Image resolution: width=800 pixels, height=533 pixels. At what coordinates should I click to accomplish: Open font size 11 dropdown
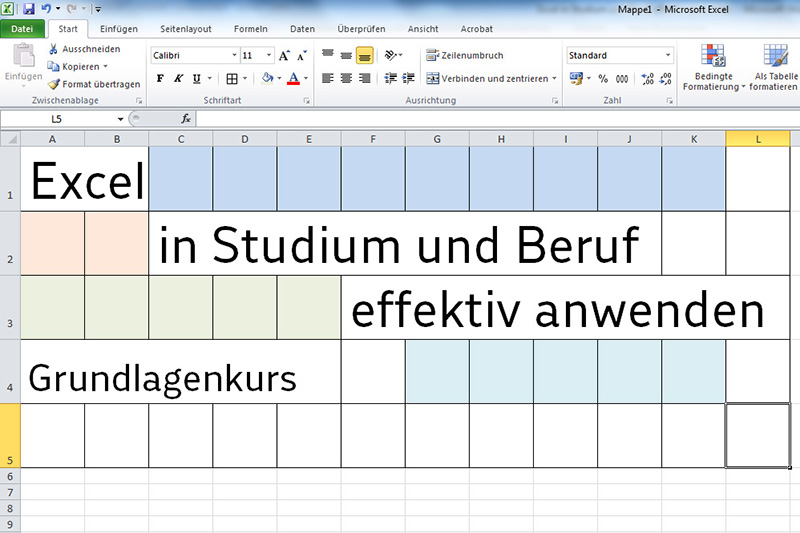tap(269, 56)
